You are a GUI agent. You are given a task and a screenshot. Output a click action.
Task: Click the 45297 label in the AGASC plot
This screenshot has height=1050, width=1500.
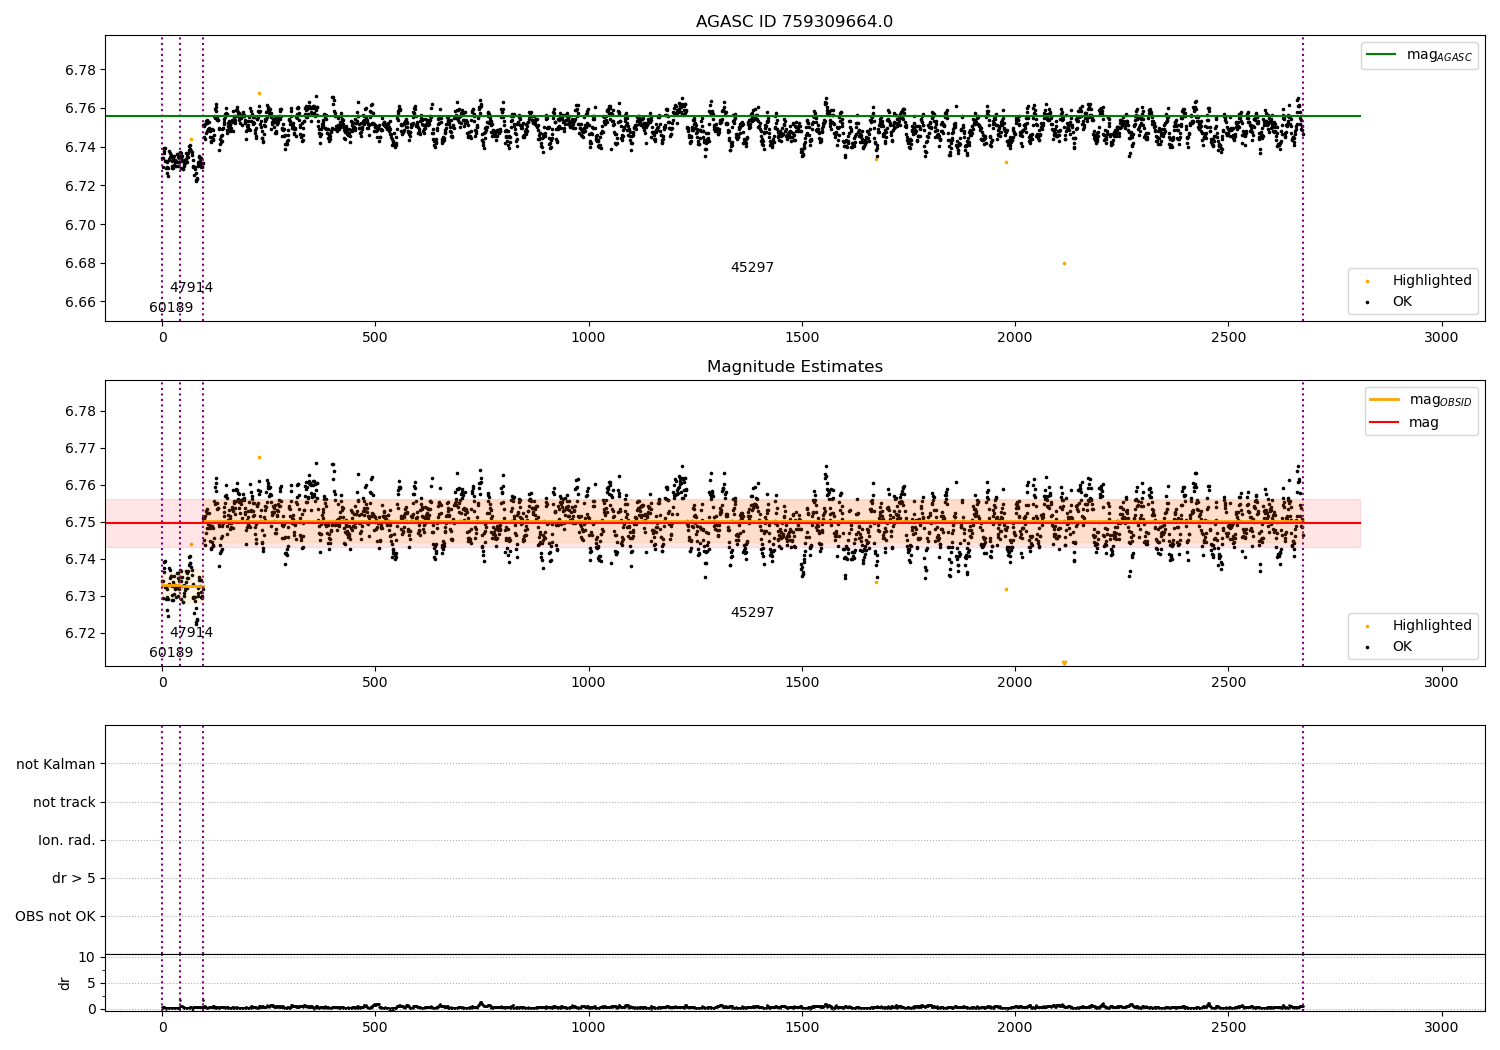(752, 268)
